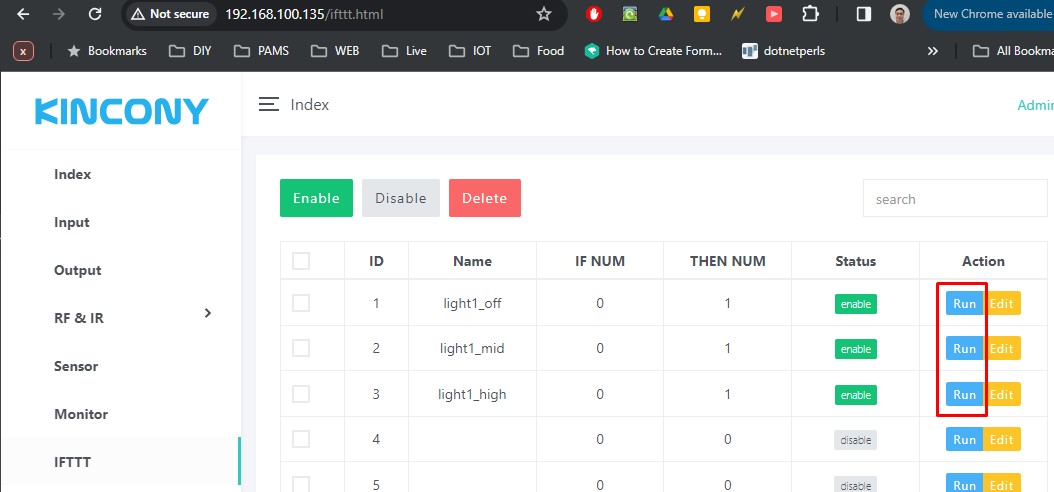Select all rows with header checkbox

tap(301, 261)
